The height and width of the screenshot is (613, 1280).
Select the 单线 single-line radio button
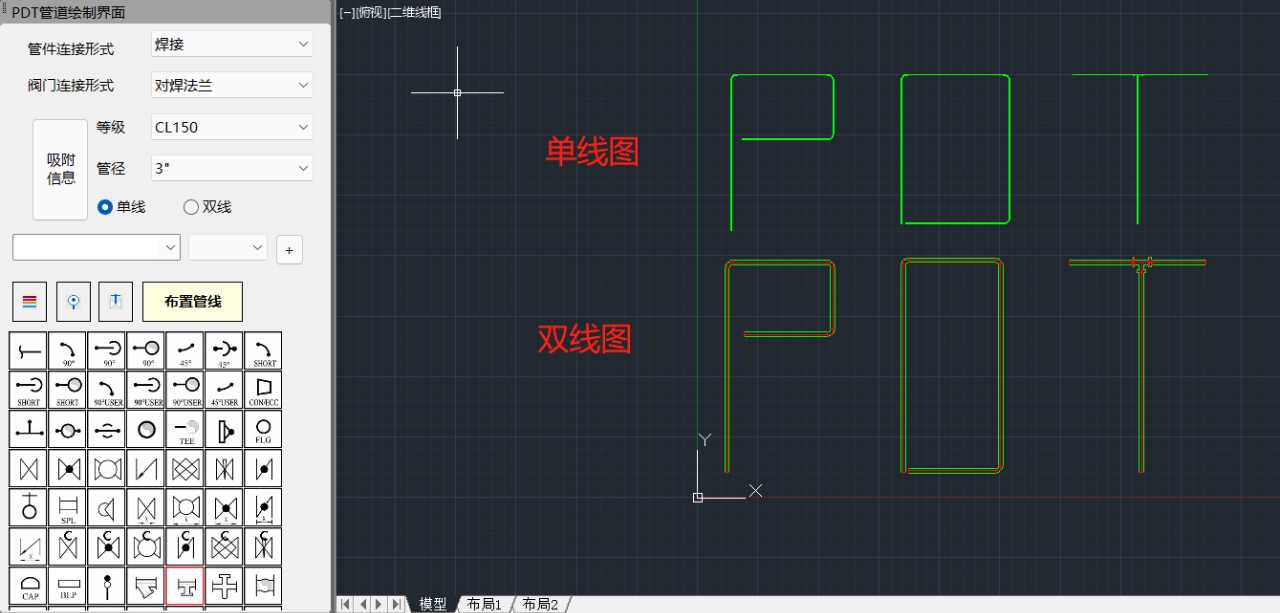tap(105, 207)
